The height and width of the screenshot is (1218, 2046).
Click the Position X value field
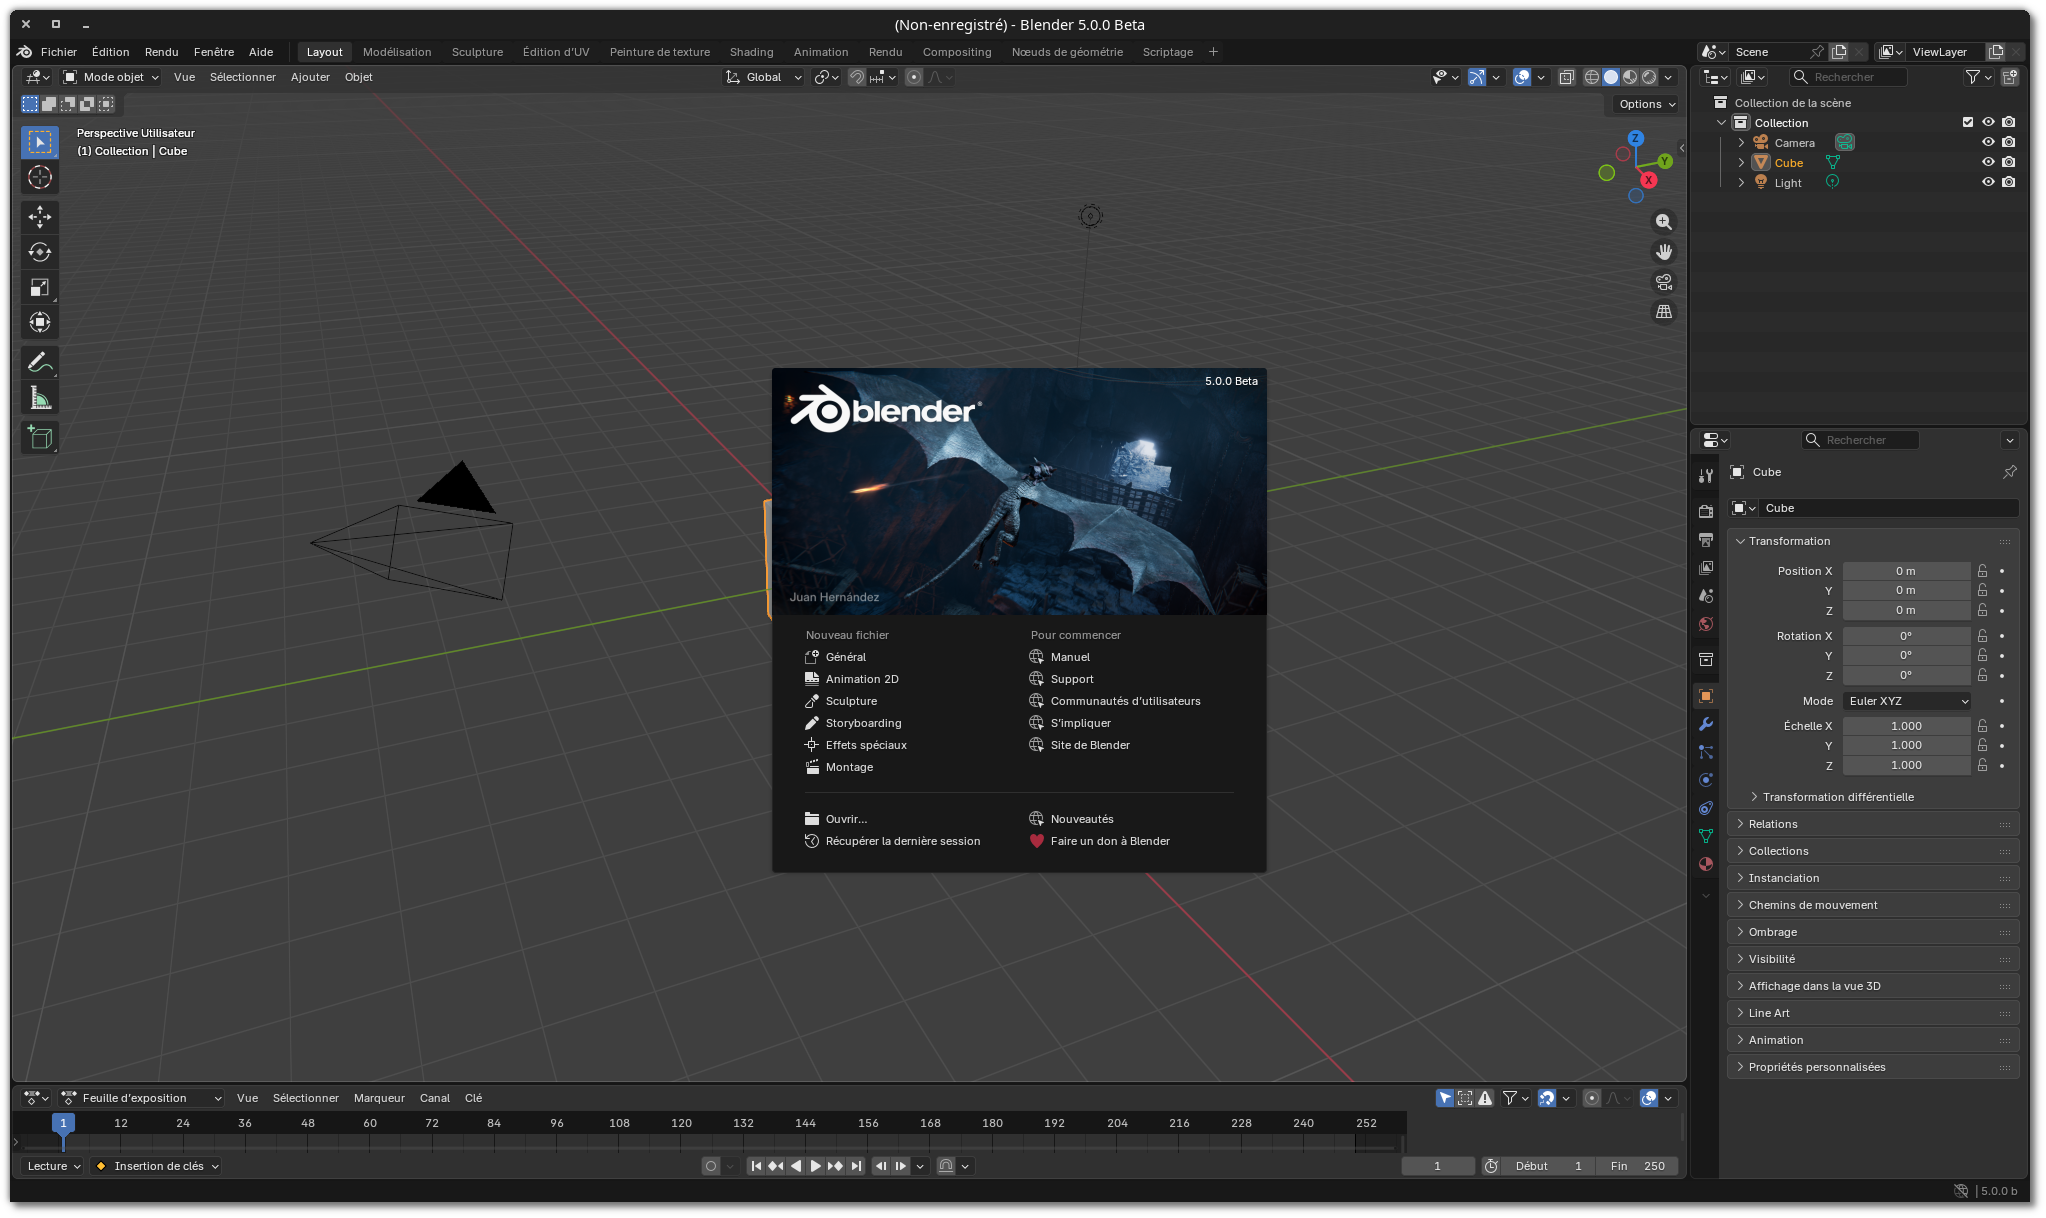click(x=1905, y=571)
